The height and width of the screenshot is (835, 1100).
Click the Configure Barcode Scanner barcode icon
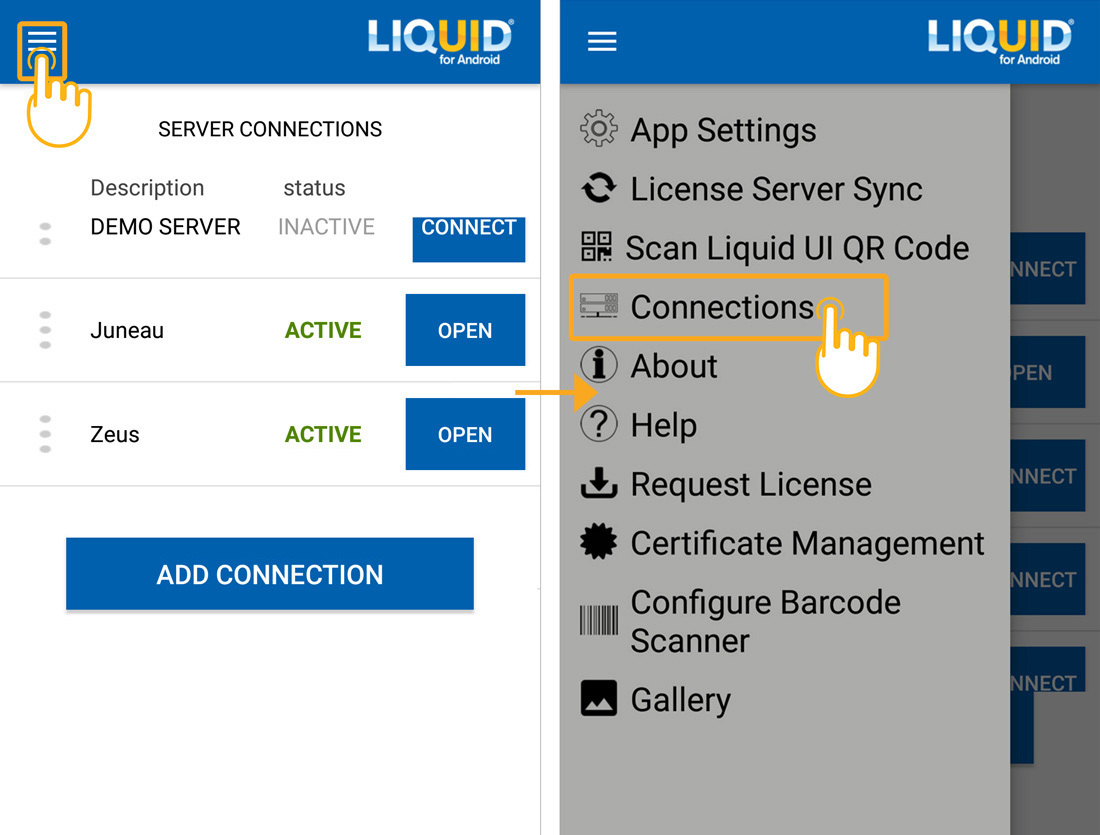599,621
